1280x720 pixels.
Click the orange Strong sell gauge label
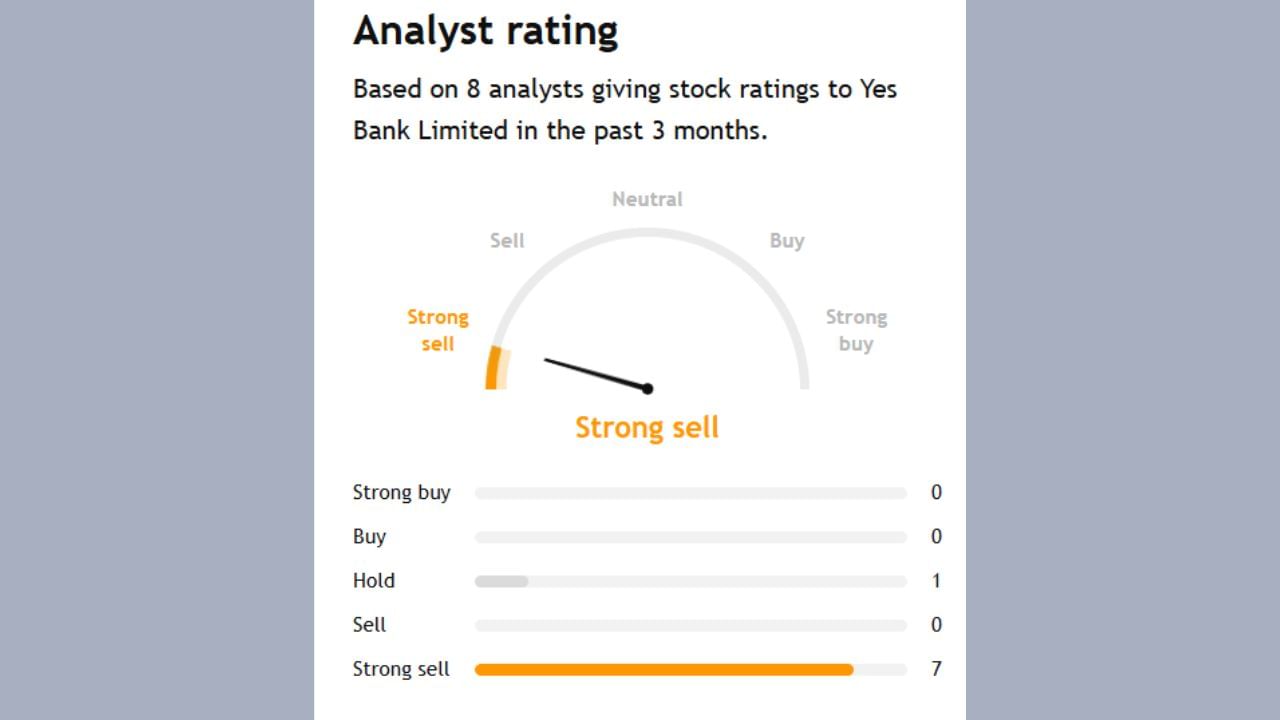pyautogui.click(x=437, y=330)
